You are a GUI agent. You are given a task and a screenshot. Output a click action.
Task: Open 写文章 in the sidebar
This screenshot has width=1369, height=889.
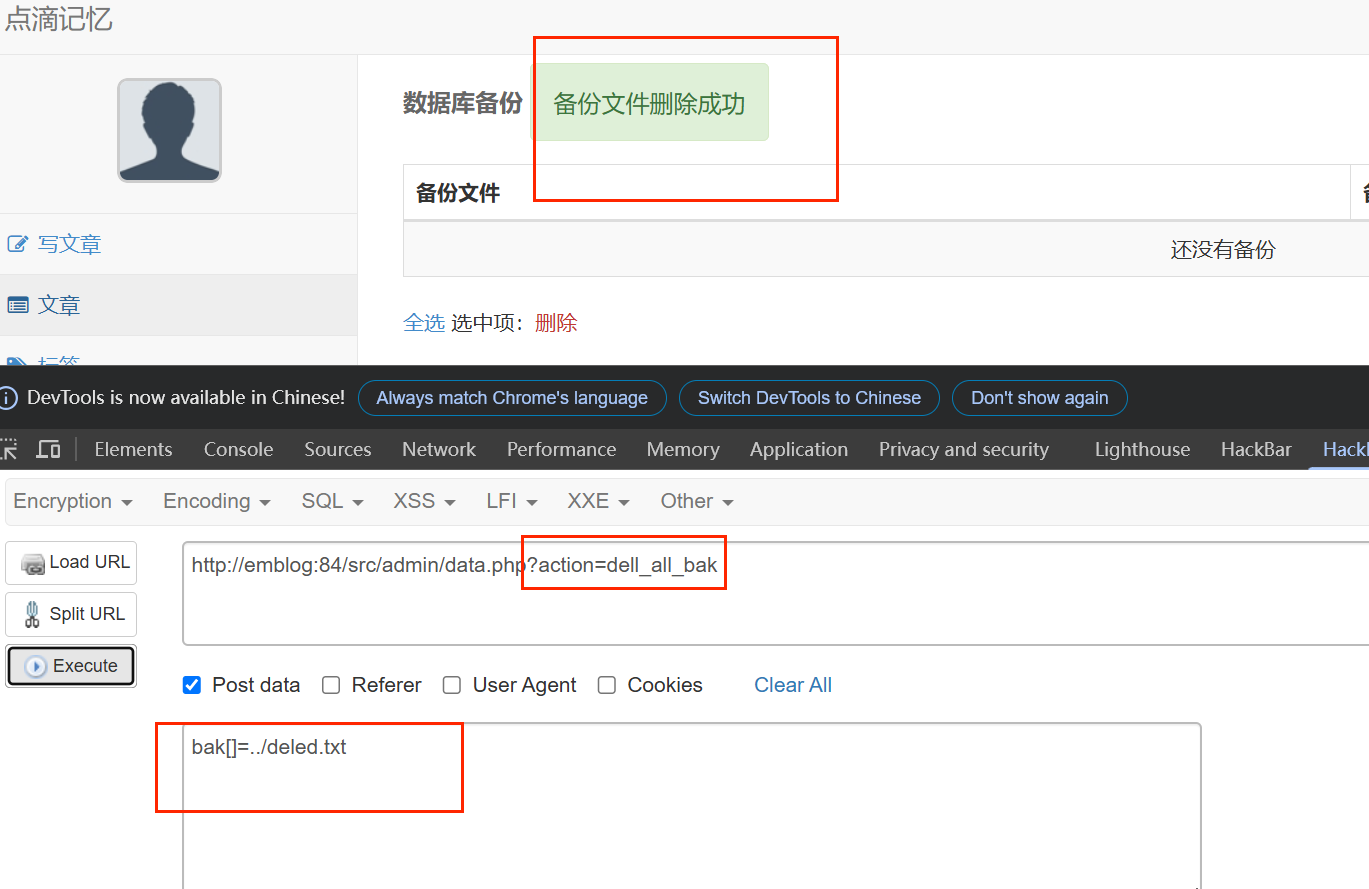69,244
